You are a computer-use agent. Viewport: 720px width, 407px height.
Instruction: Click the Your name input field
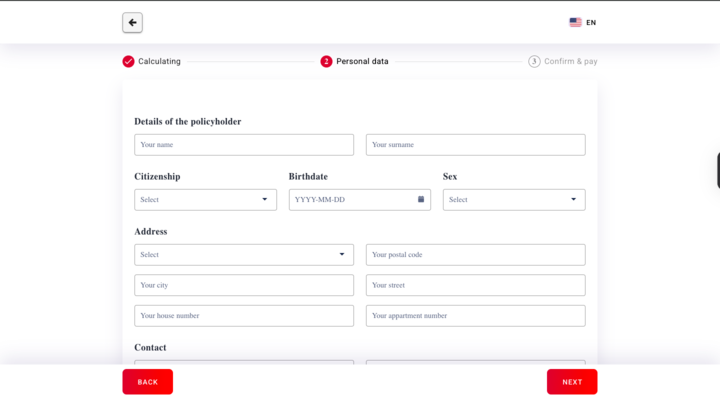coord(243,145)
